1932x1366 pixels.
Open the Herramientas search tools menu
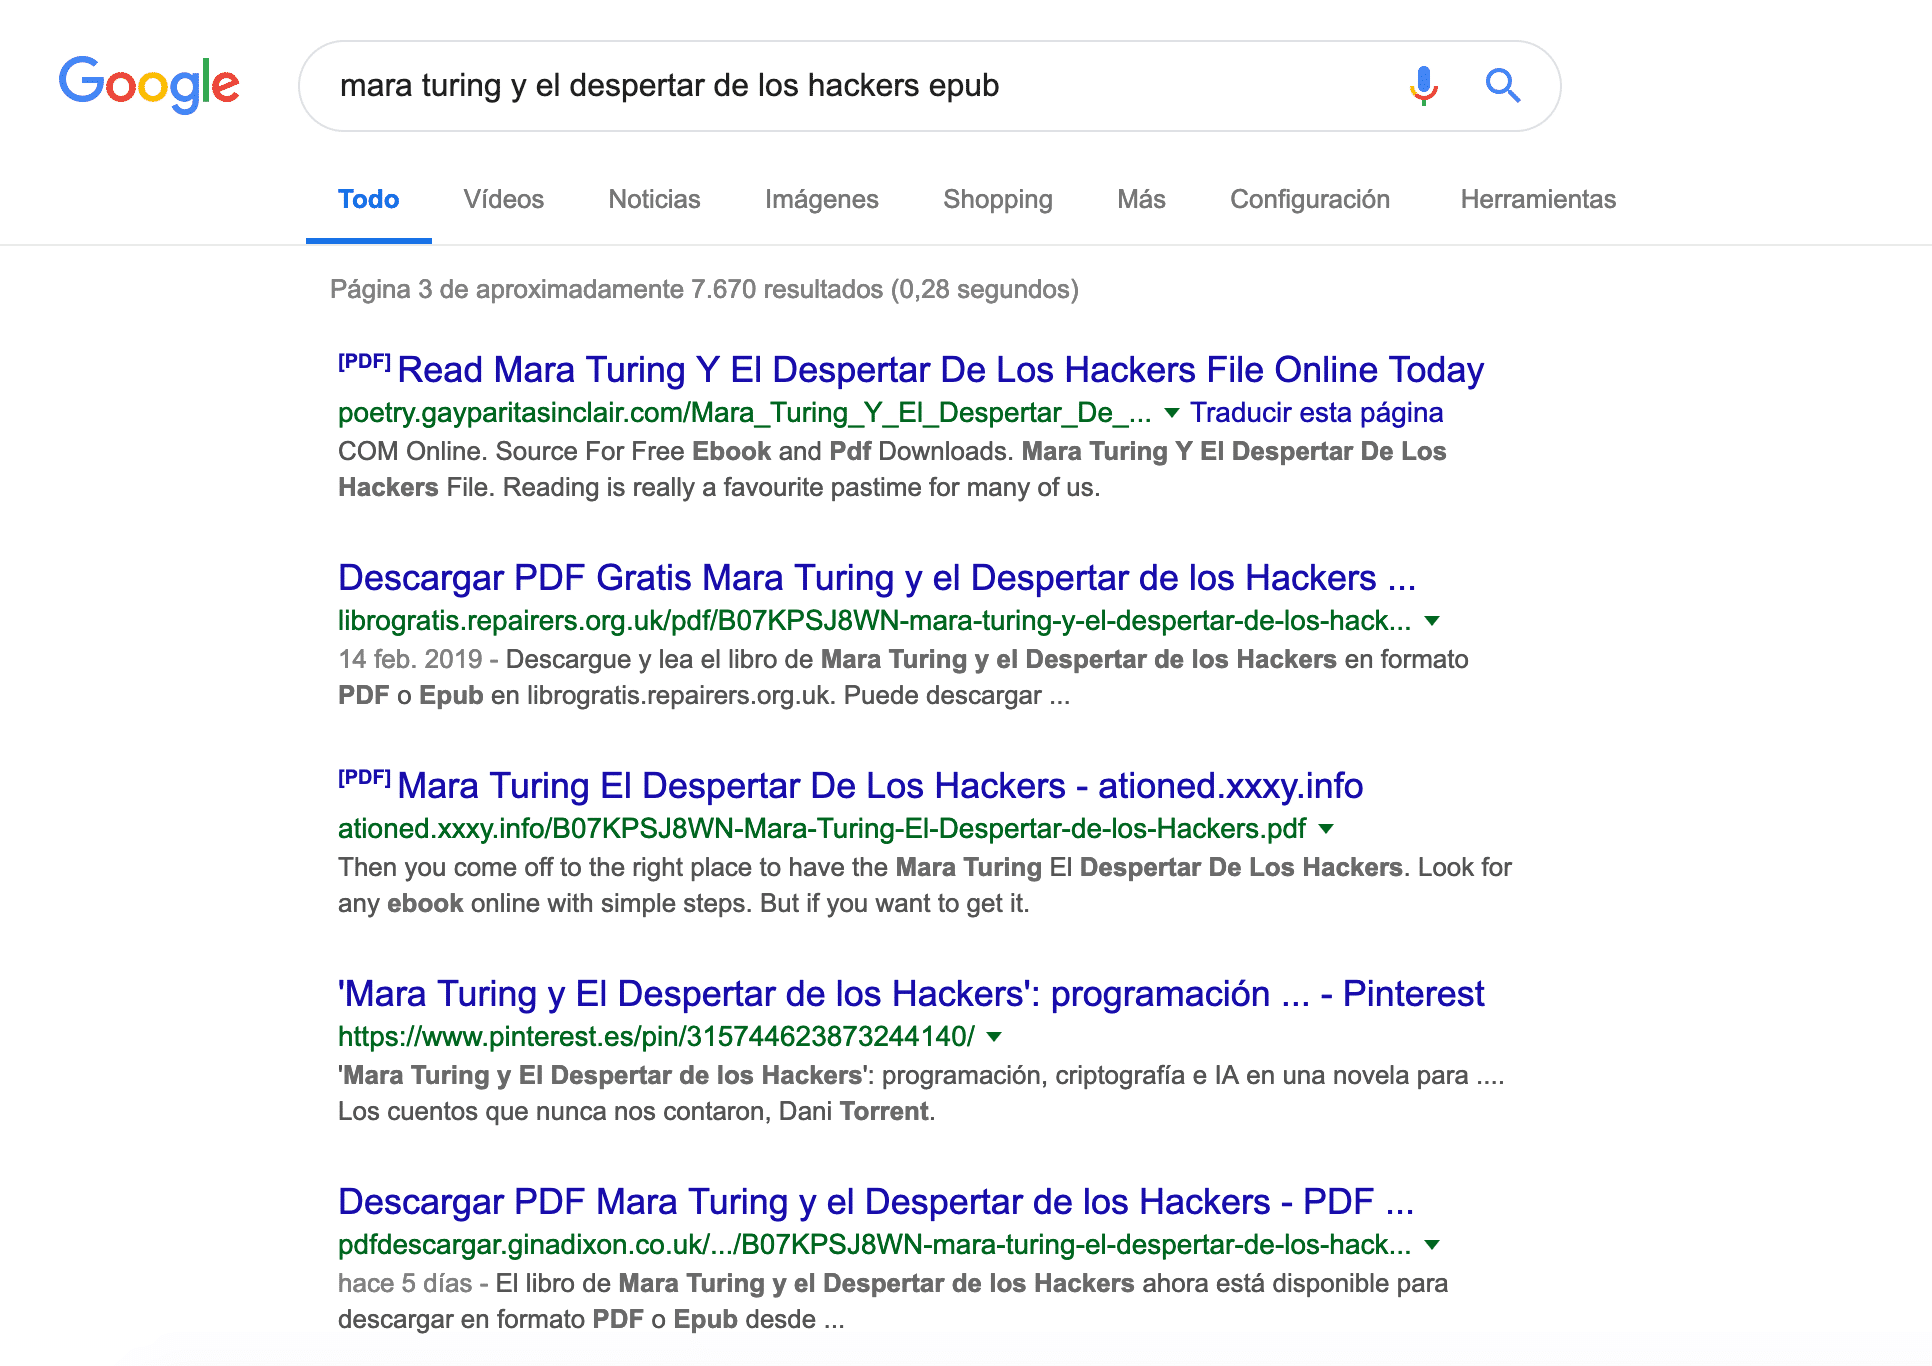click(1537, 199)
